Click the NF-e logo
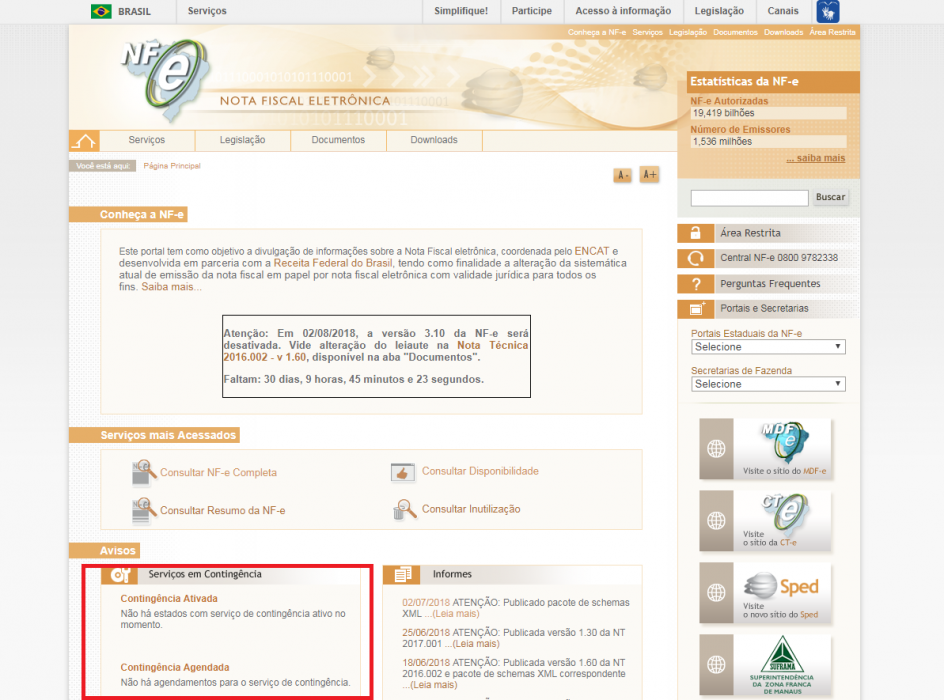944x700 pixels. (x=166, y=79)
